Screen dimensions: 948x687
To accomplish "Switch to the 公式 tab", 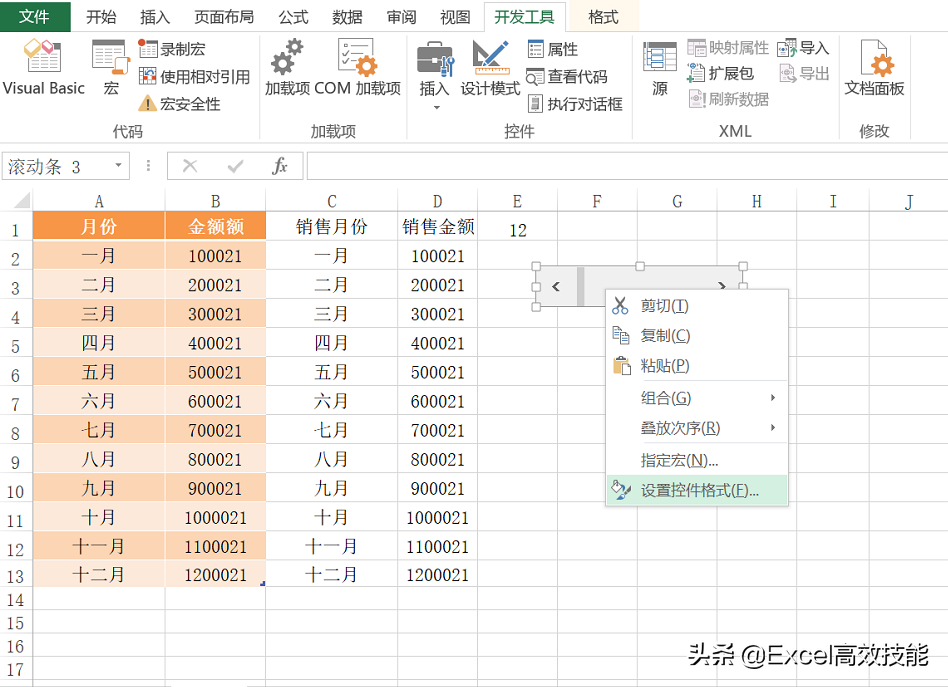I will click(x=293, y=17).
